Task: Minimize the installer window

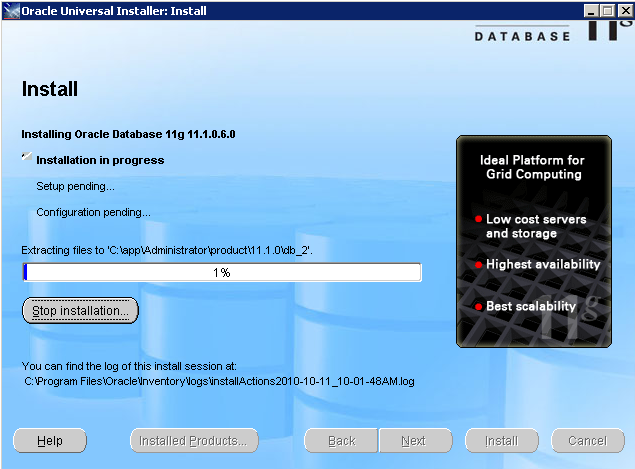Action: (x=591, y=11)
